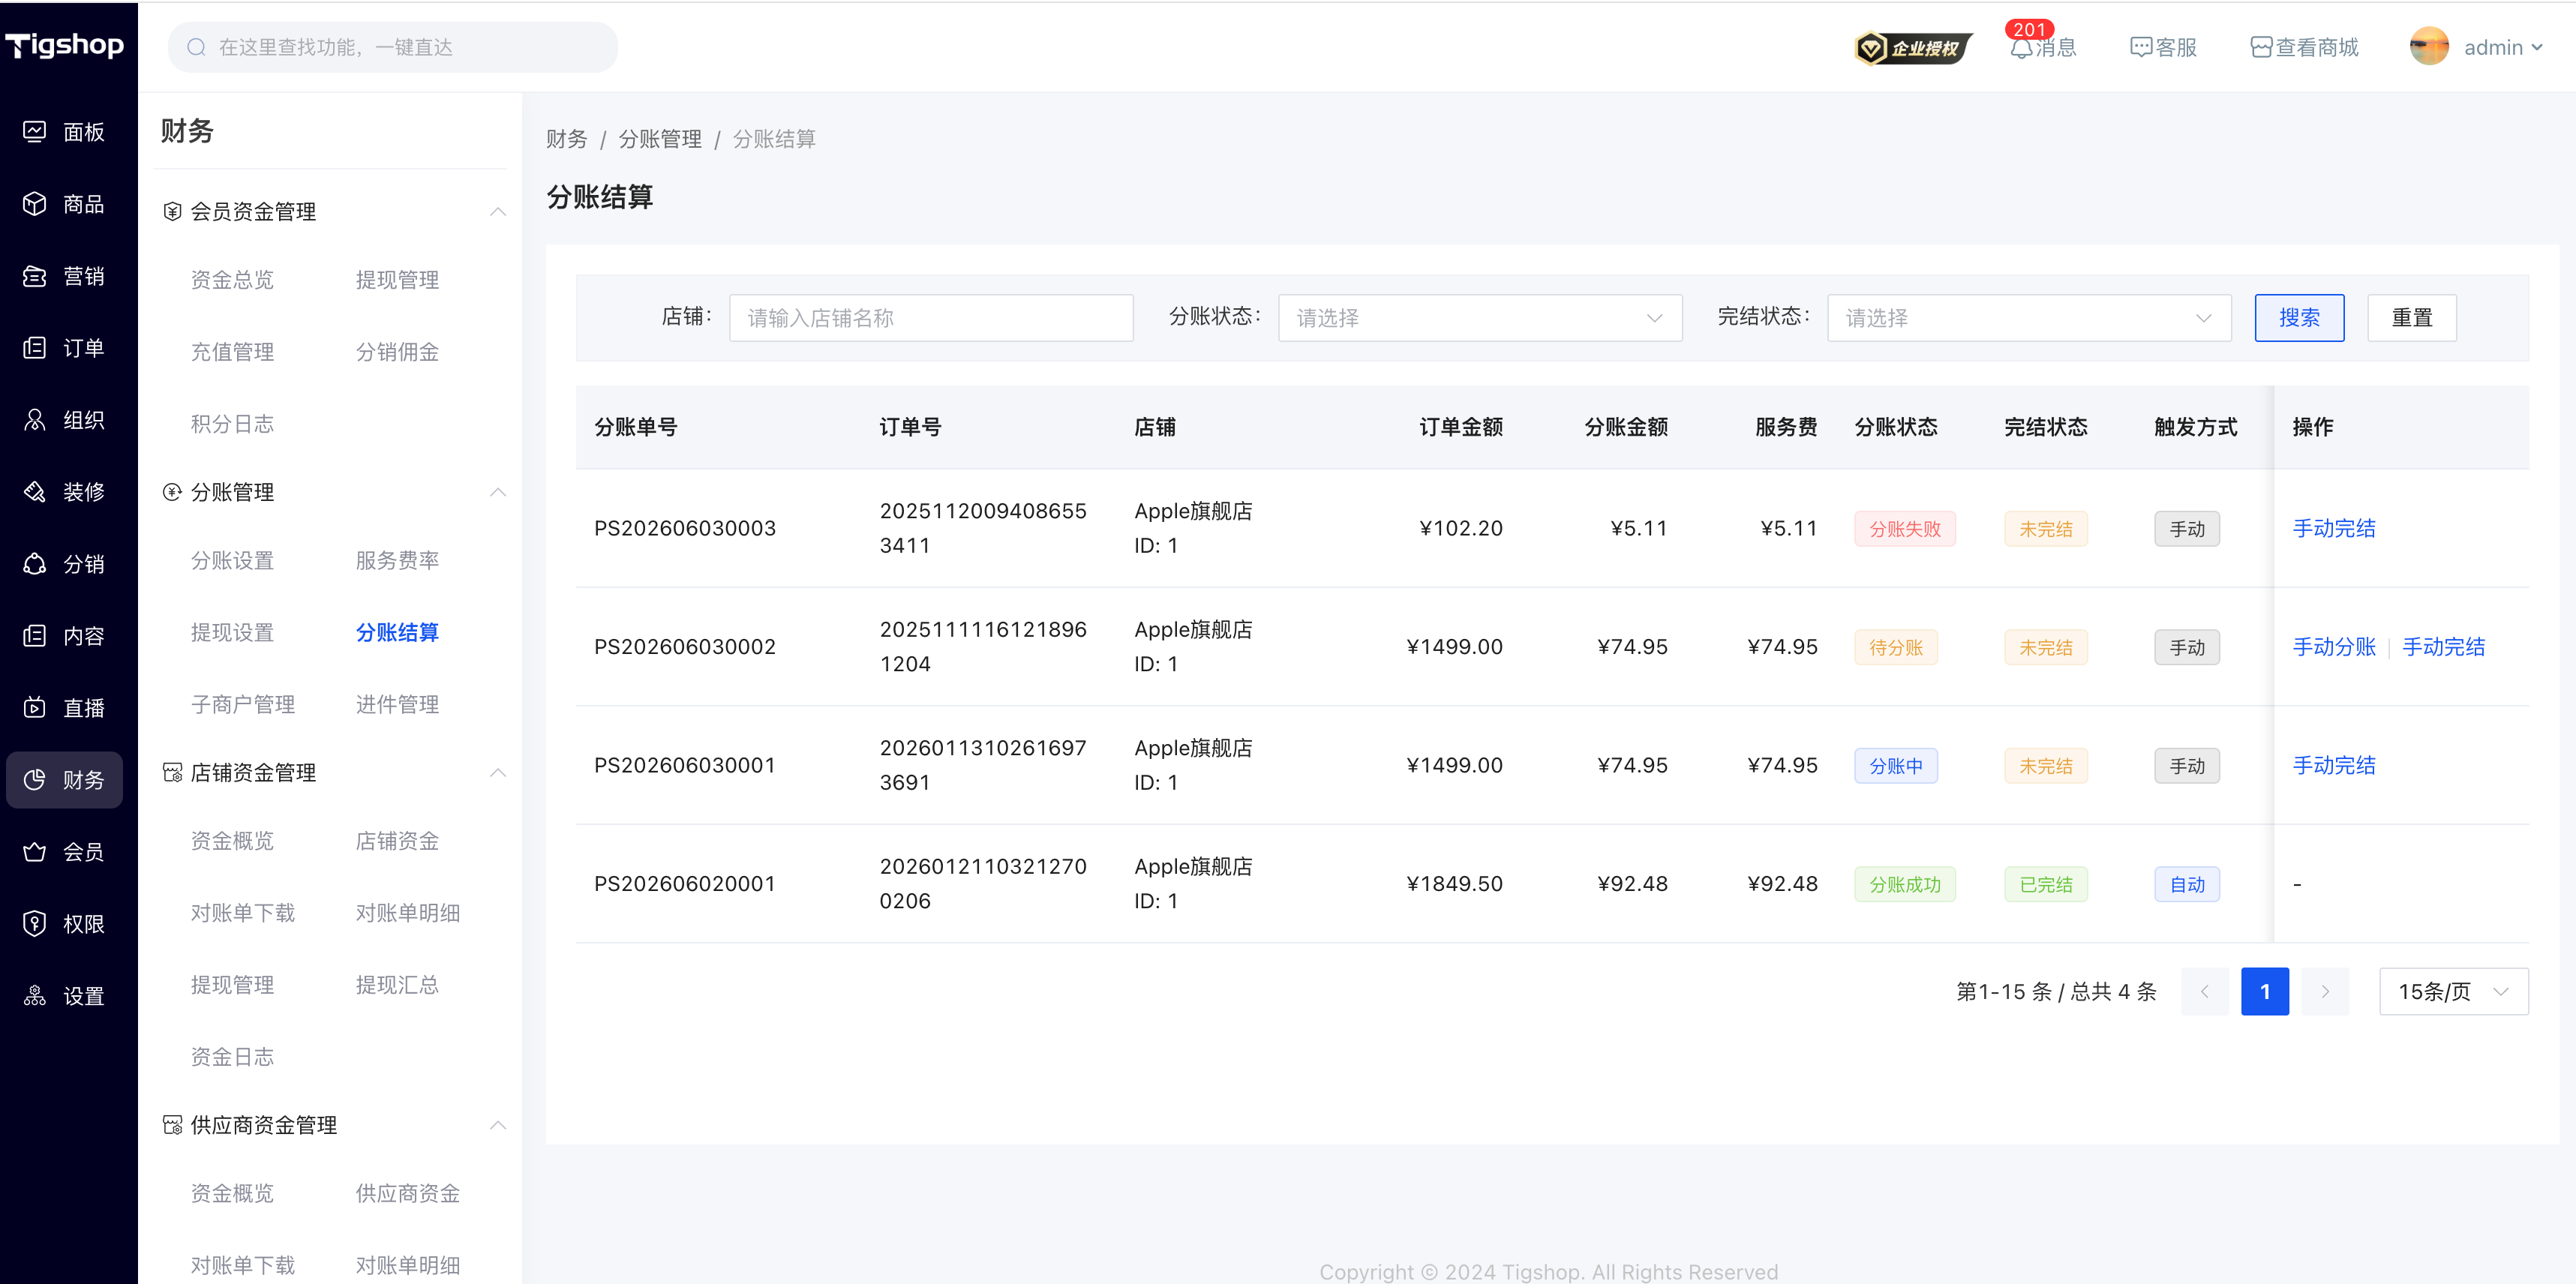The width and height of the screenshot is (2576, 1284).
Task: Go to 资金总览 menu item
Action: click(x=232, y=279)
